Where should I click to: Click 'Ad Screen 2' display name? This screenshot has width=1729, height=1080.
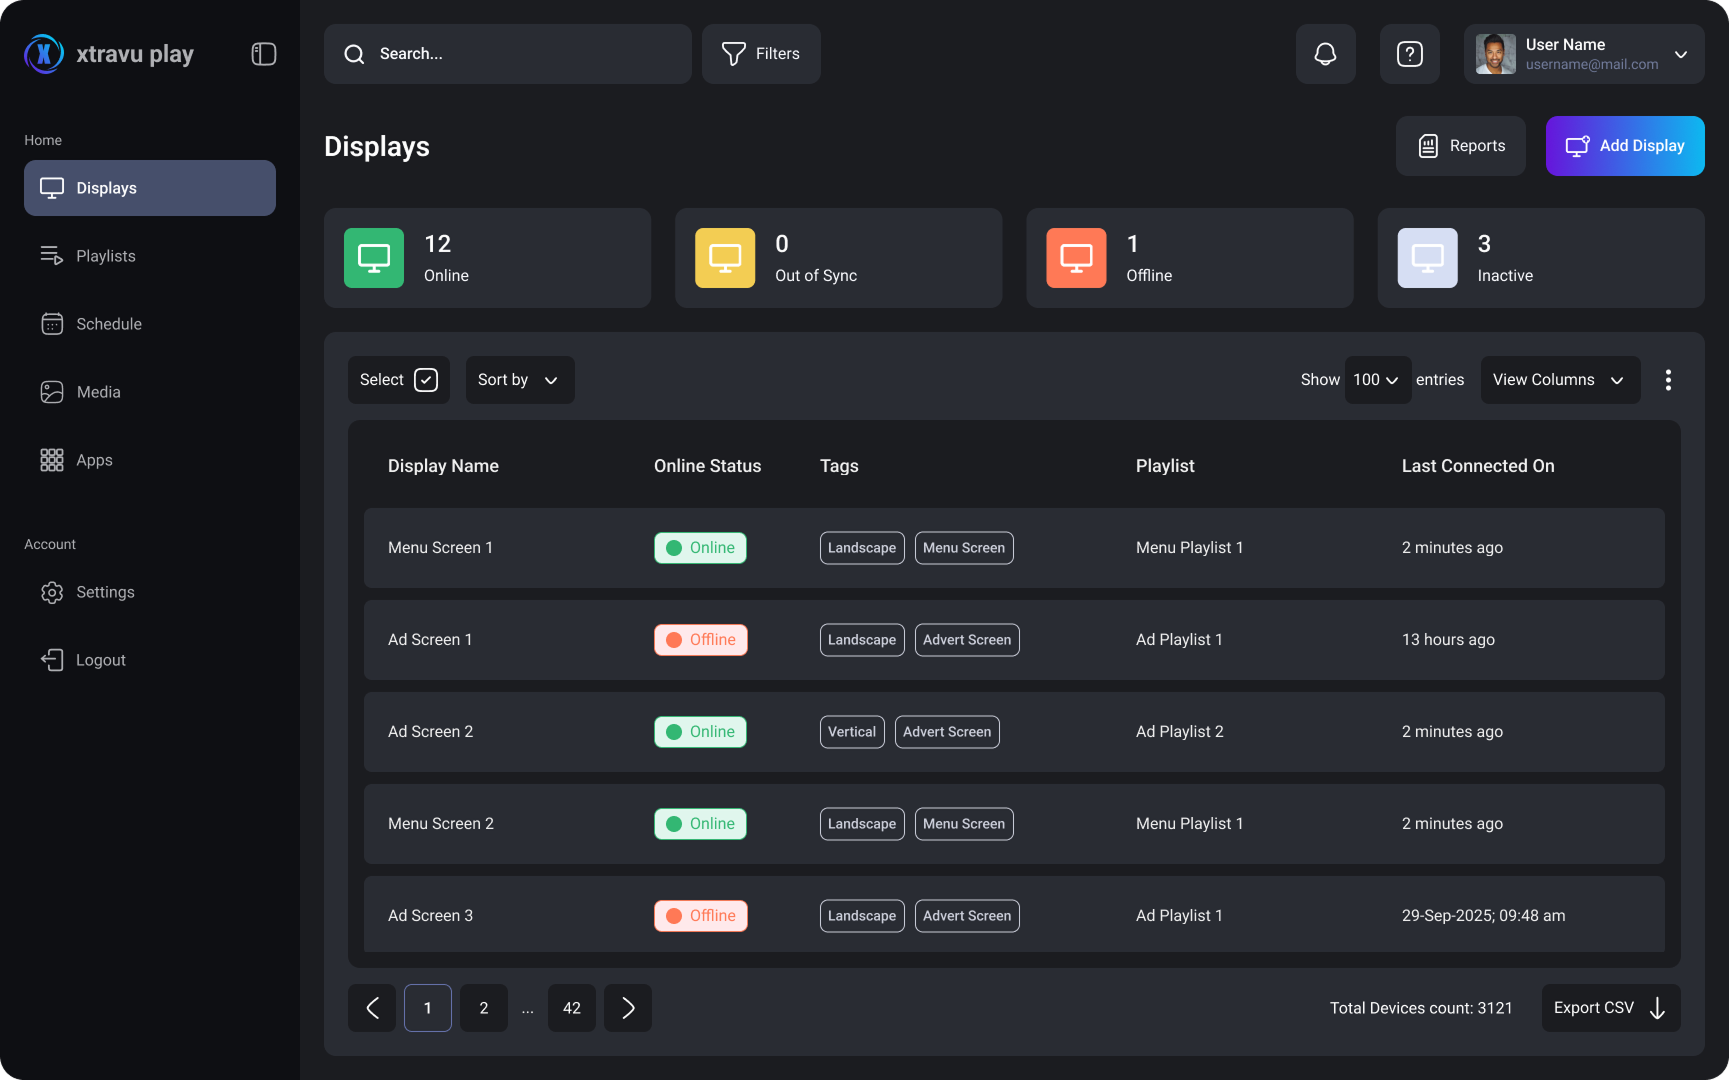click(431, 732)
